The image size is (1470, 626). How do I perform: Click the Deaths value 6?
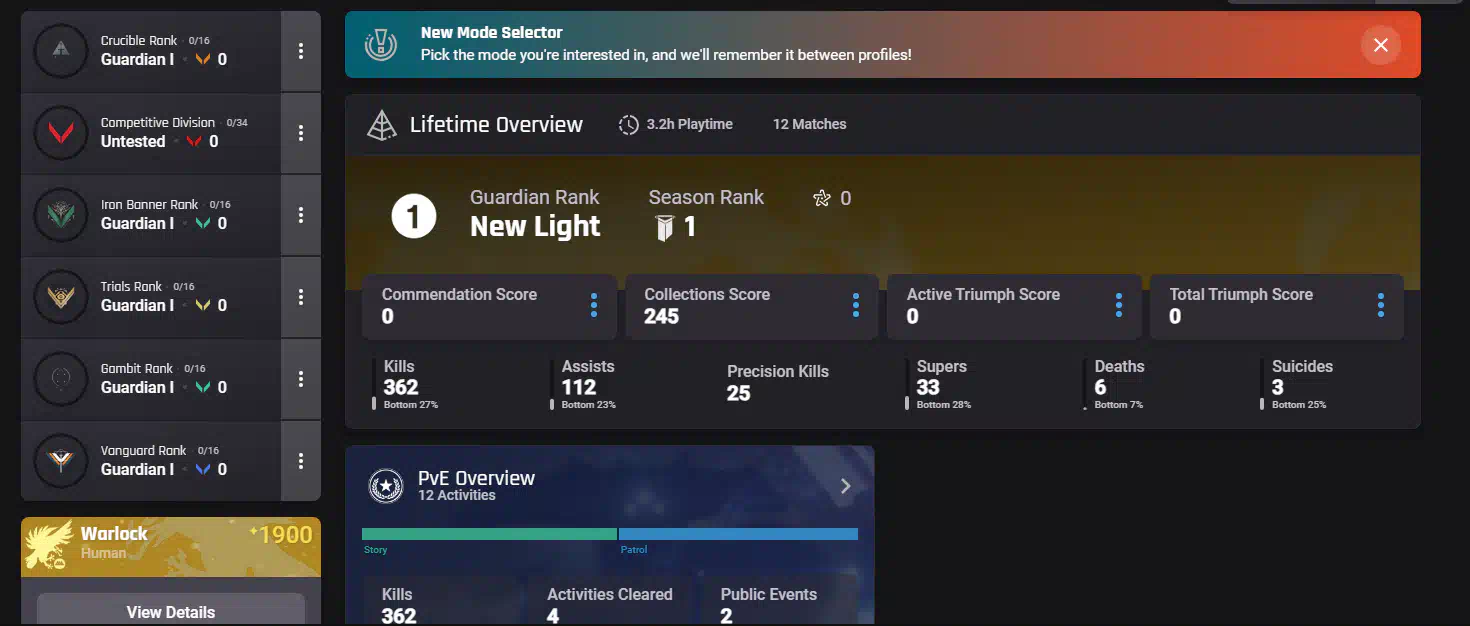coord(1101,387)
